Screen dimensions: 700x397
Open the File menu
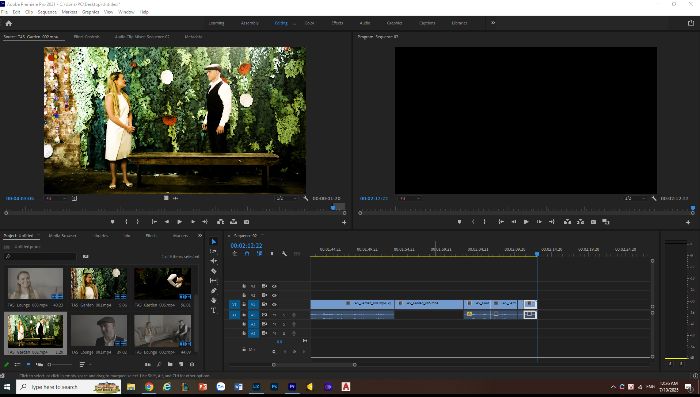click(4, 12)
